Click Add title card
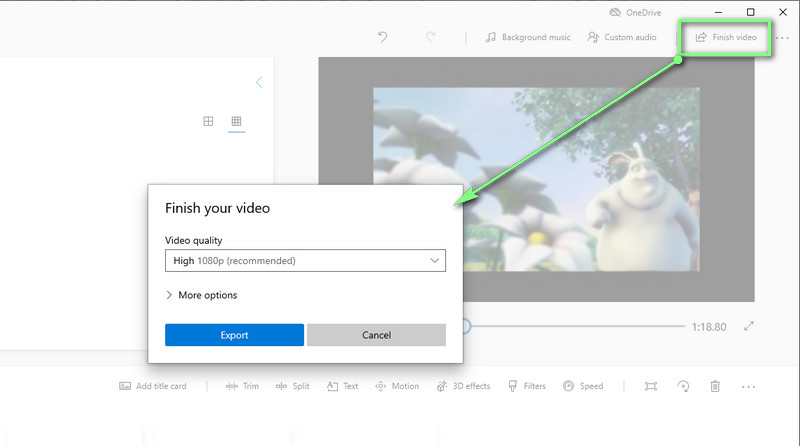 point(153,386)
